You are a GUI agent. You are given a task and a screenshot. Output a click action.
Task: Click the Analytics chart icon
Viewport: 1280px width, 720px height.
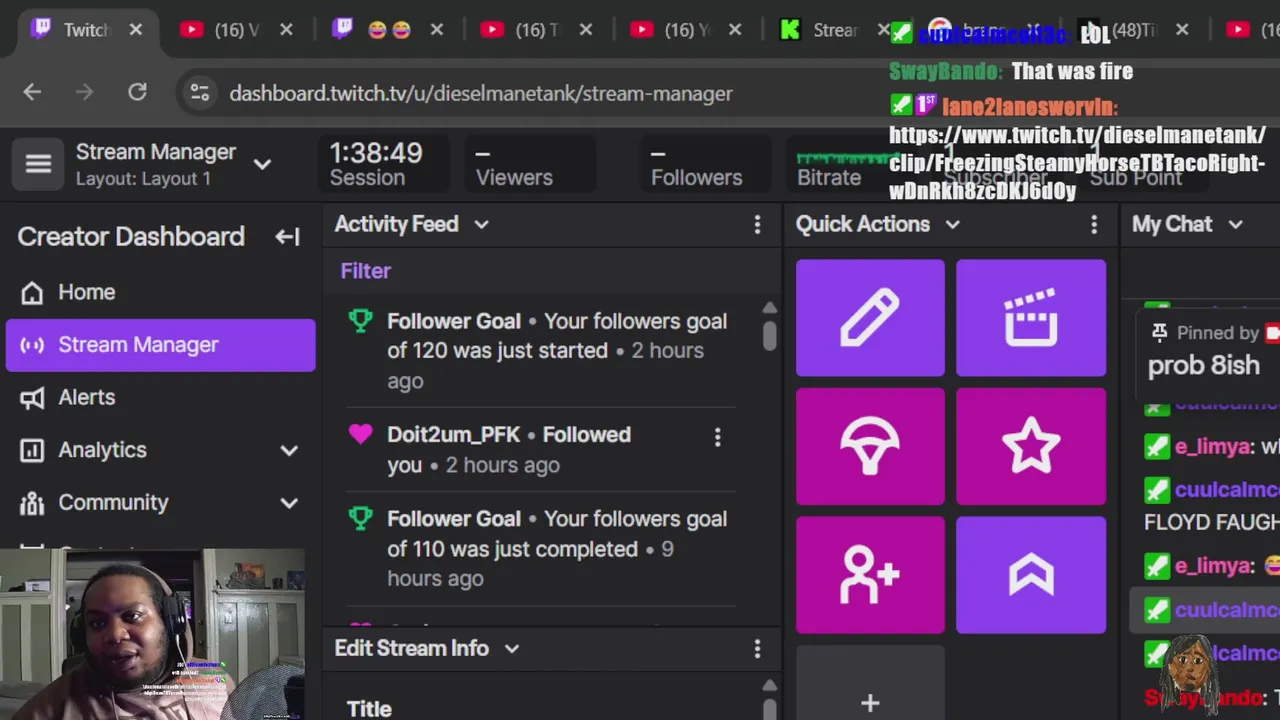pos(32,450)
